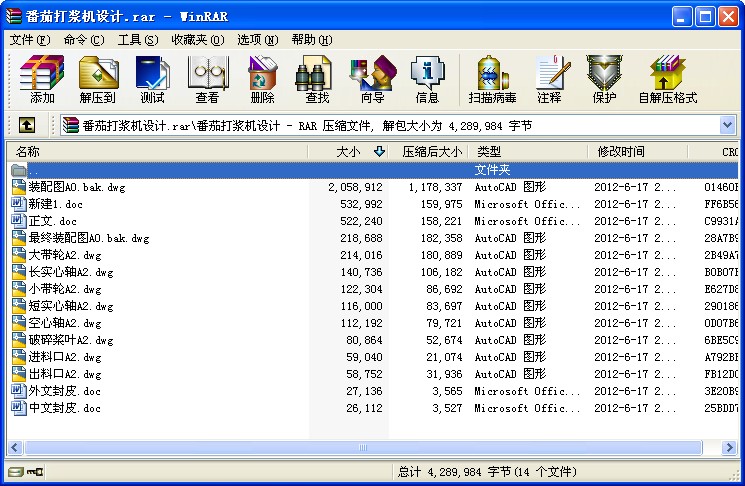Screen dimensions: 745x486
Task: Click the 解压到 (Extract To) icon
Action: (x=98, y=79)
